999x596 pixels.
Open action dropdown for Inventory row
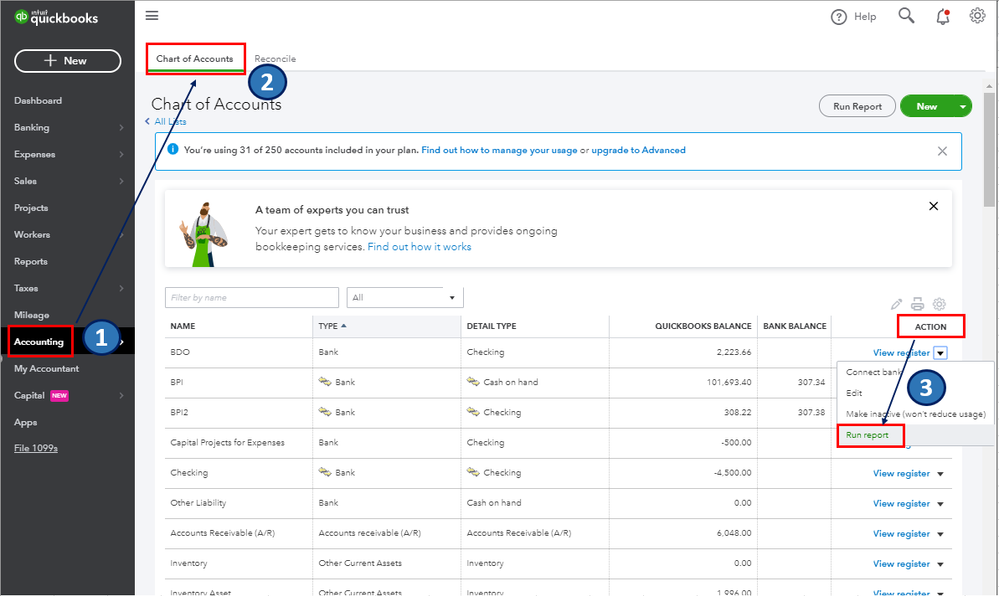(x=940, y=564)
